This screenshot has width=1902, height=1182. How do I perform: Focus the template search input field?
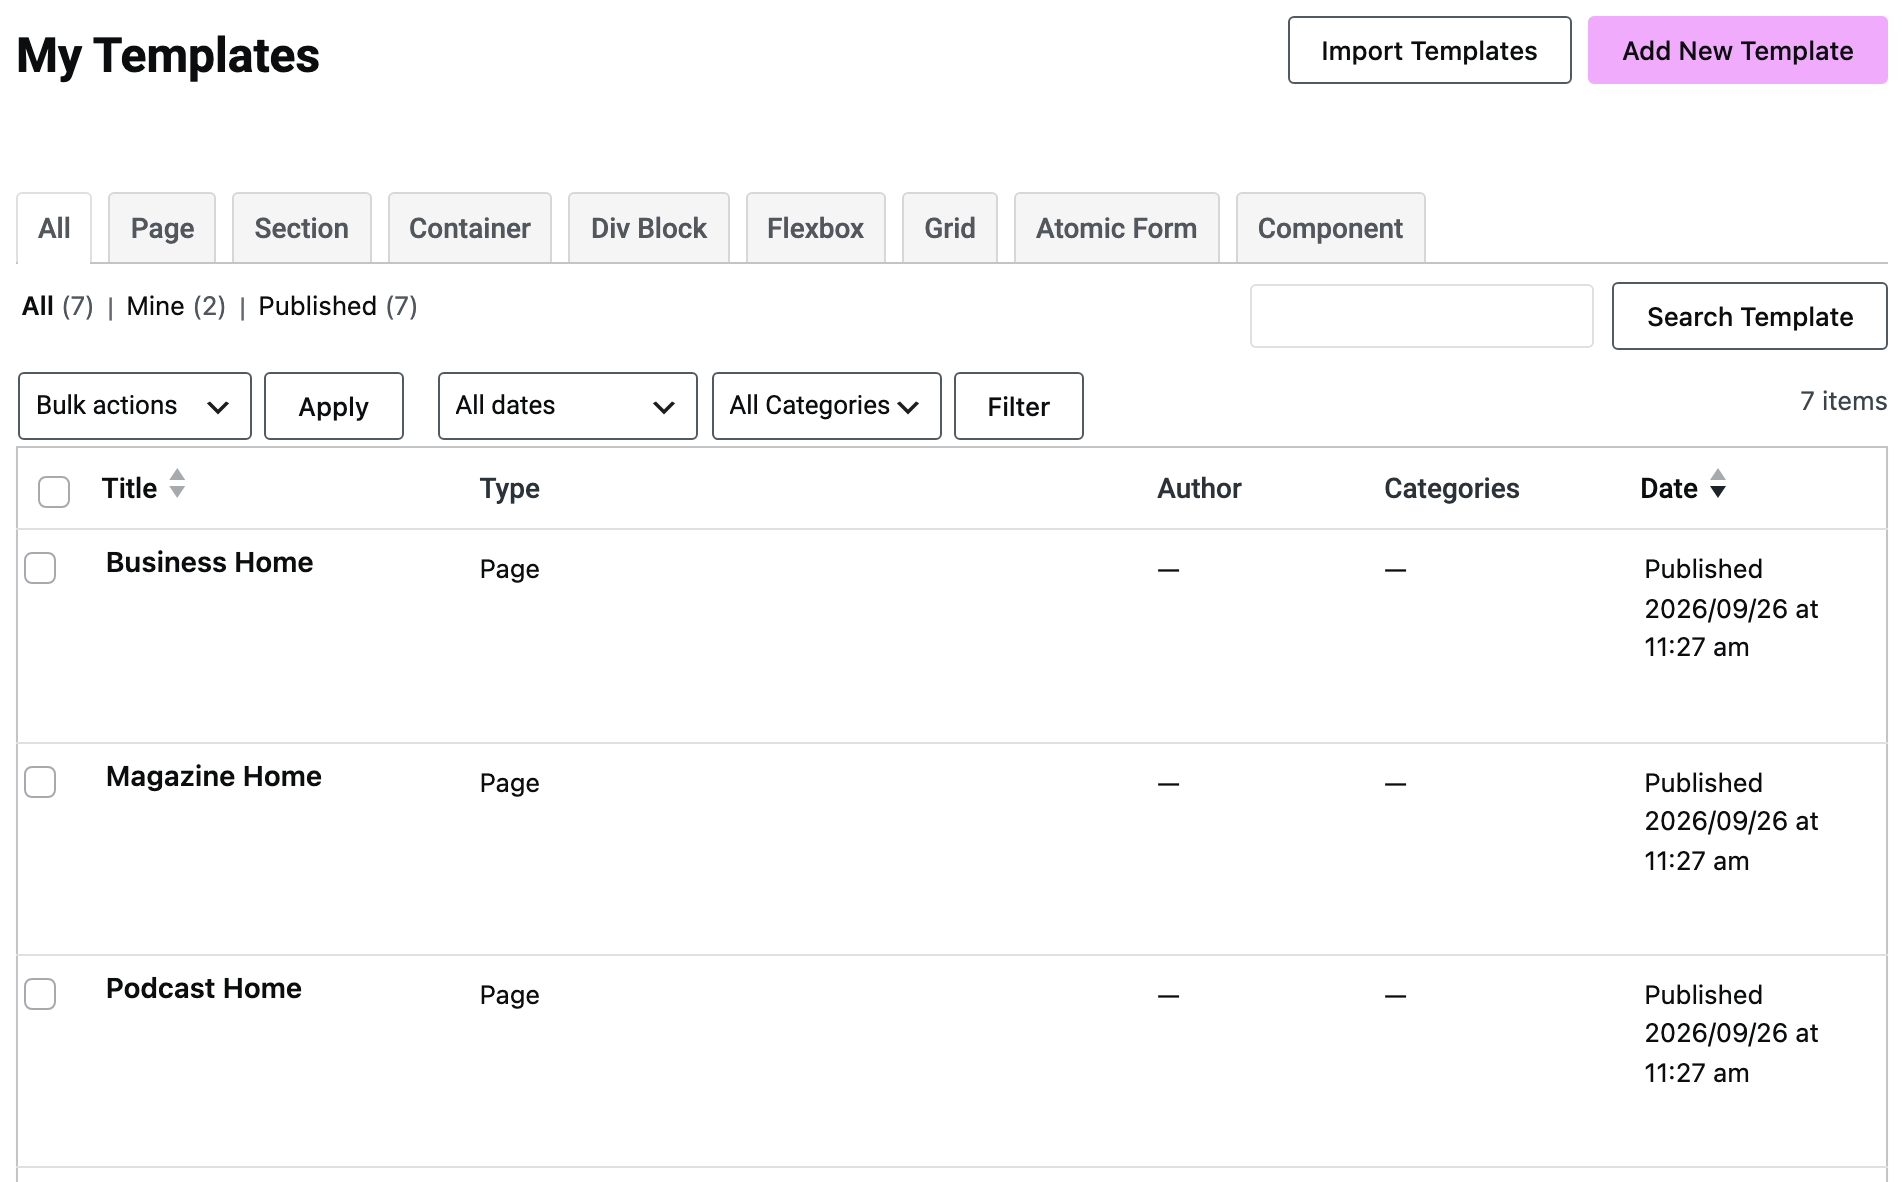[x=1421, y=316]
